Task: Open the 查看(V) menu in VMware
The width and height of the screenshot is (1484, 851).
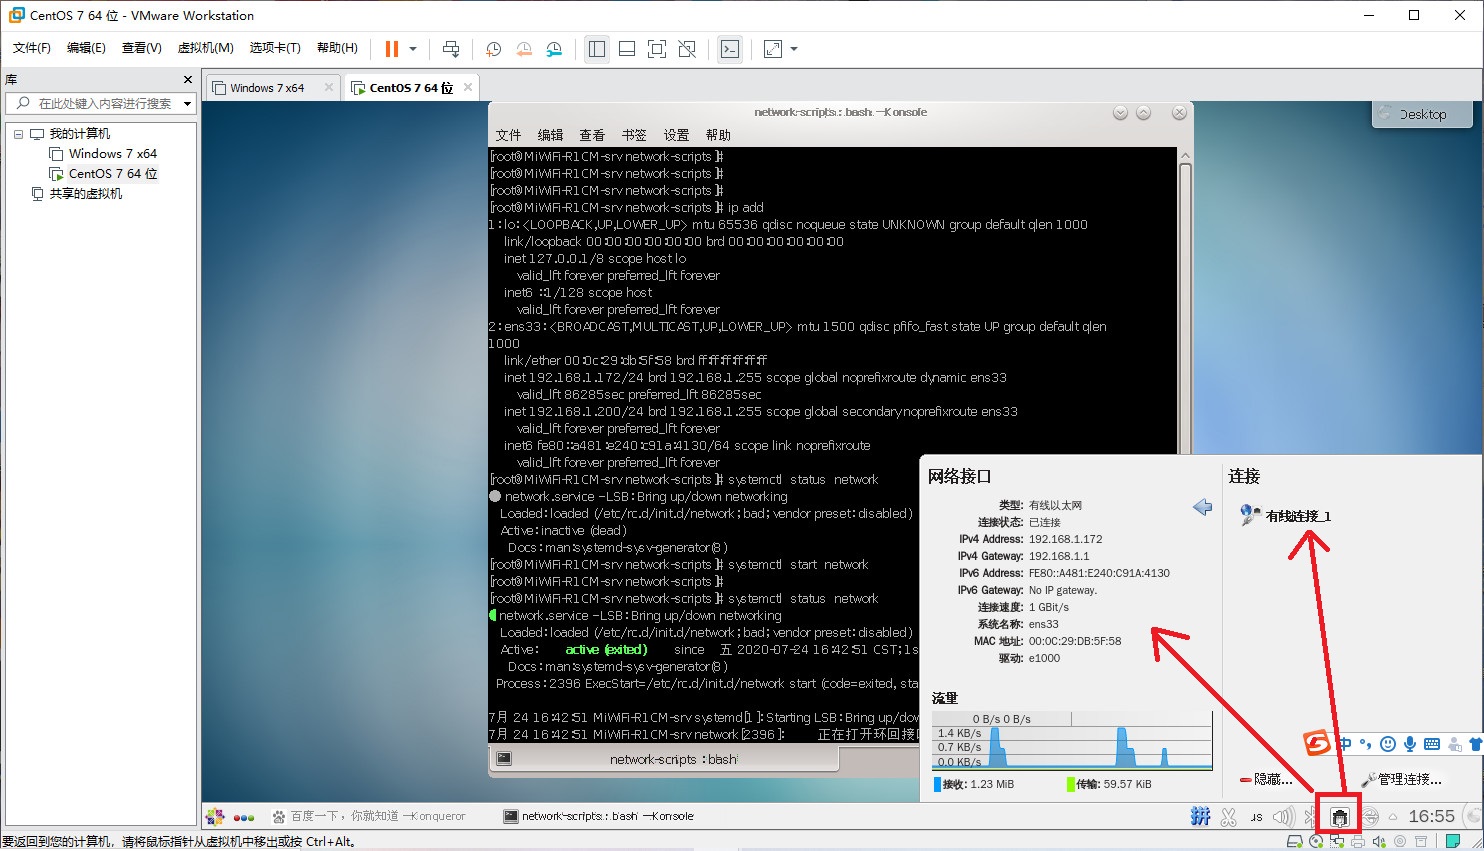Action: [x=142, y=48]
